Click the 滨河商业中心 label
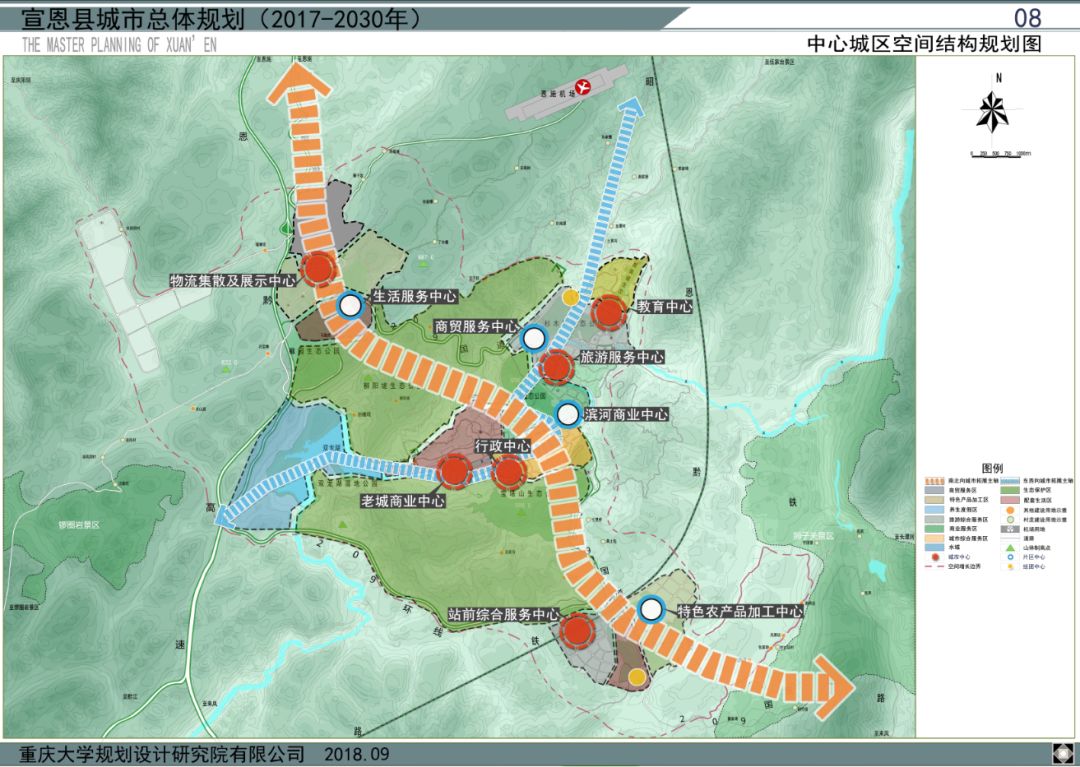 click(x=625, y=414)
